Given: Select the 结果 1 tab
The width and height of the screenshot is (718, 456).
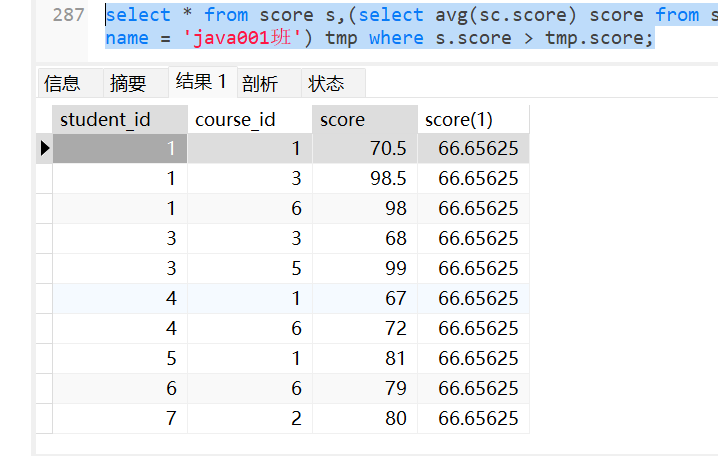Looking at the screenshot, I should (203, 81).
